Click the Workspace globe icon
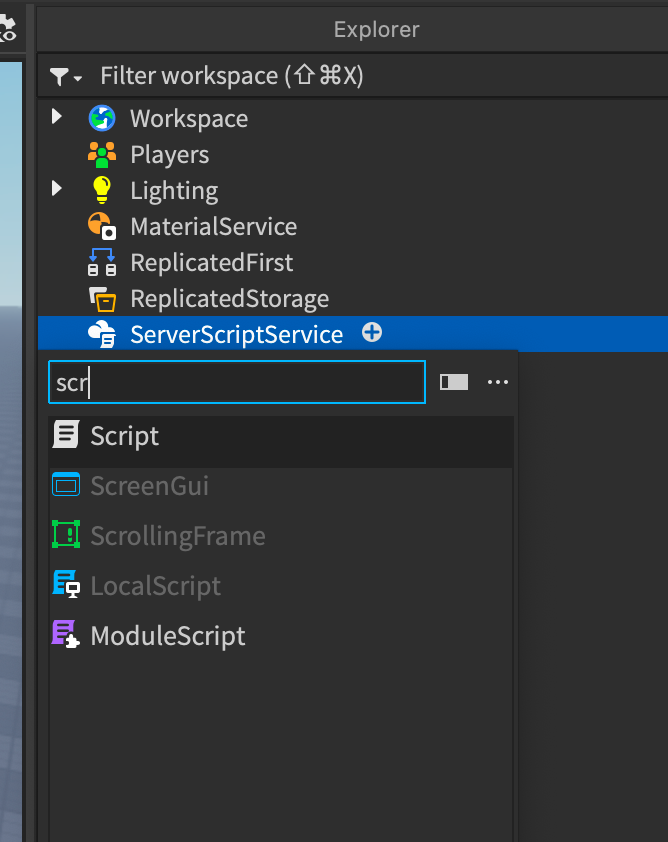Image resolution: width=668 pixels, height=842 pixels. tap(101, 119)
